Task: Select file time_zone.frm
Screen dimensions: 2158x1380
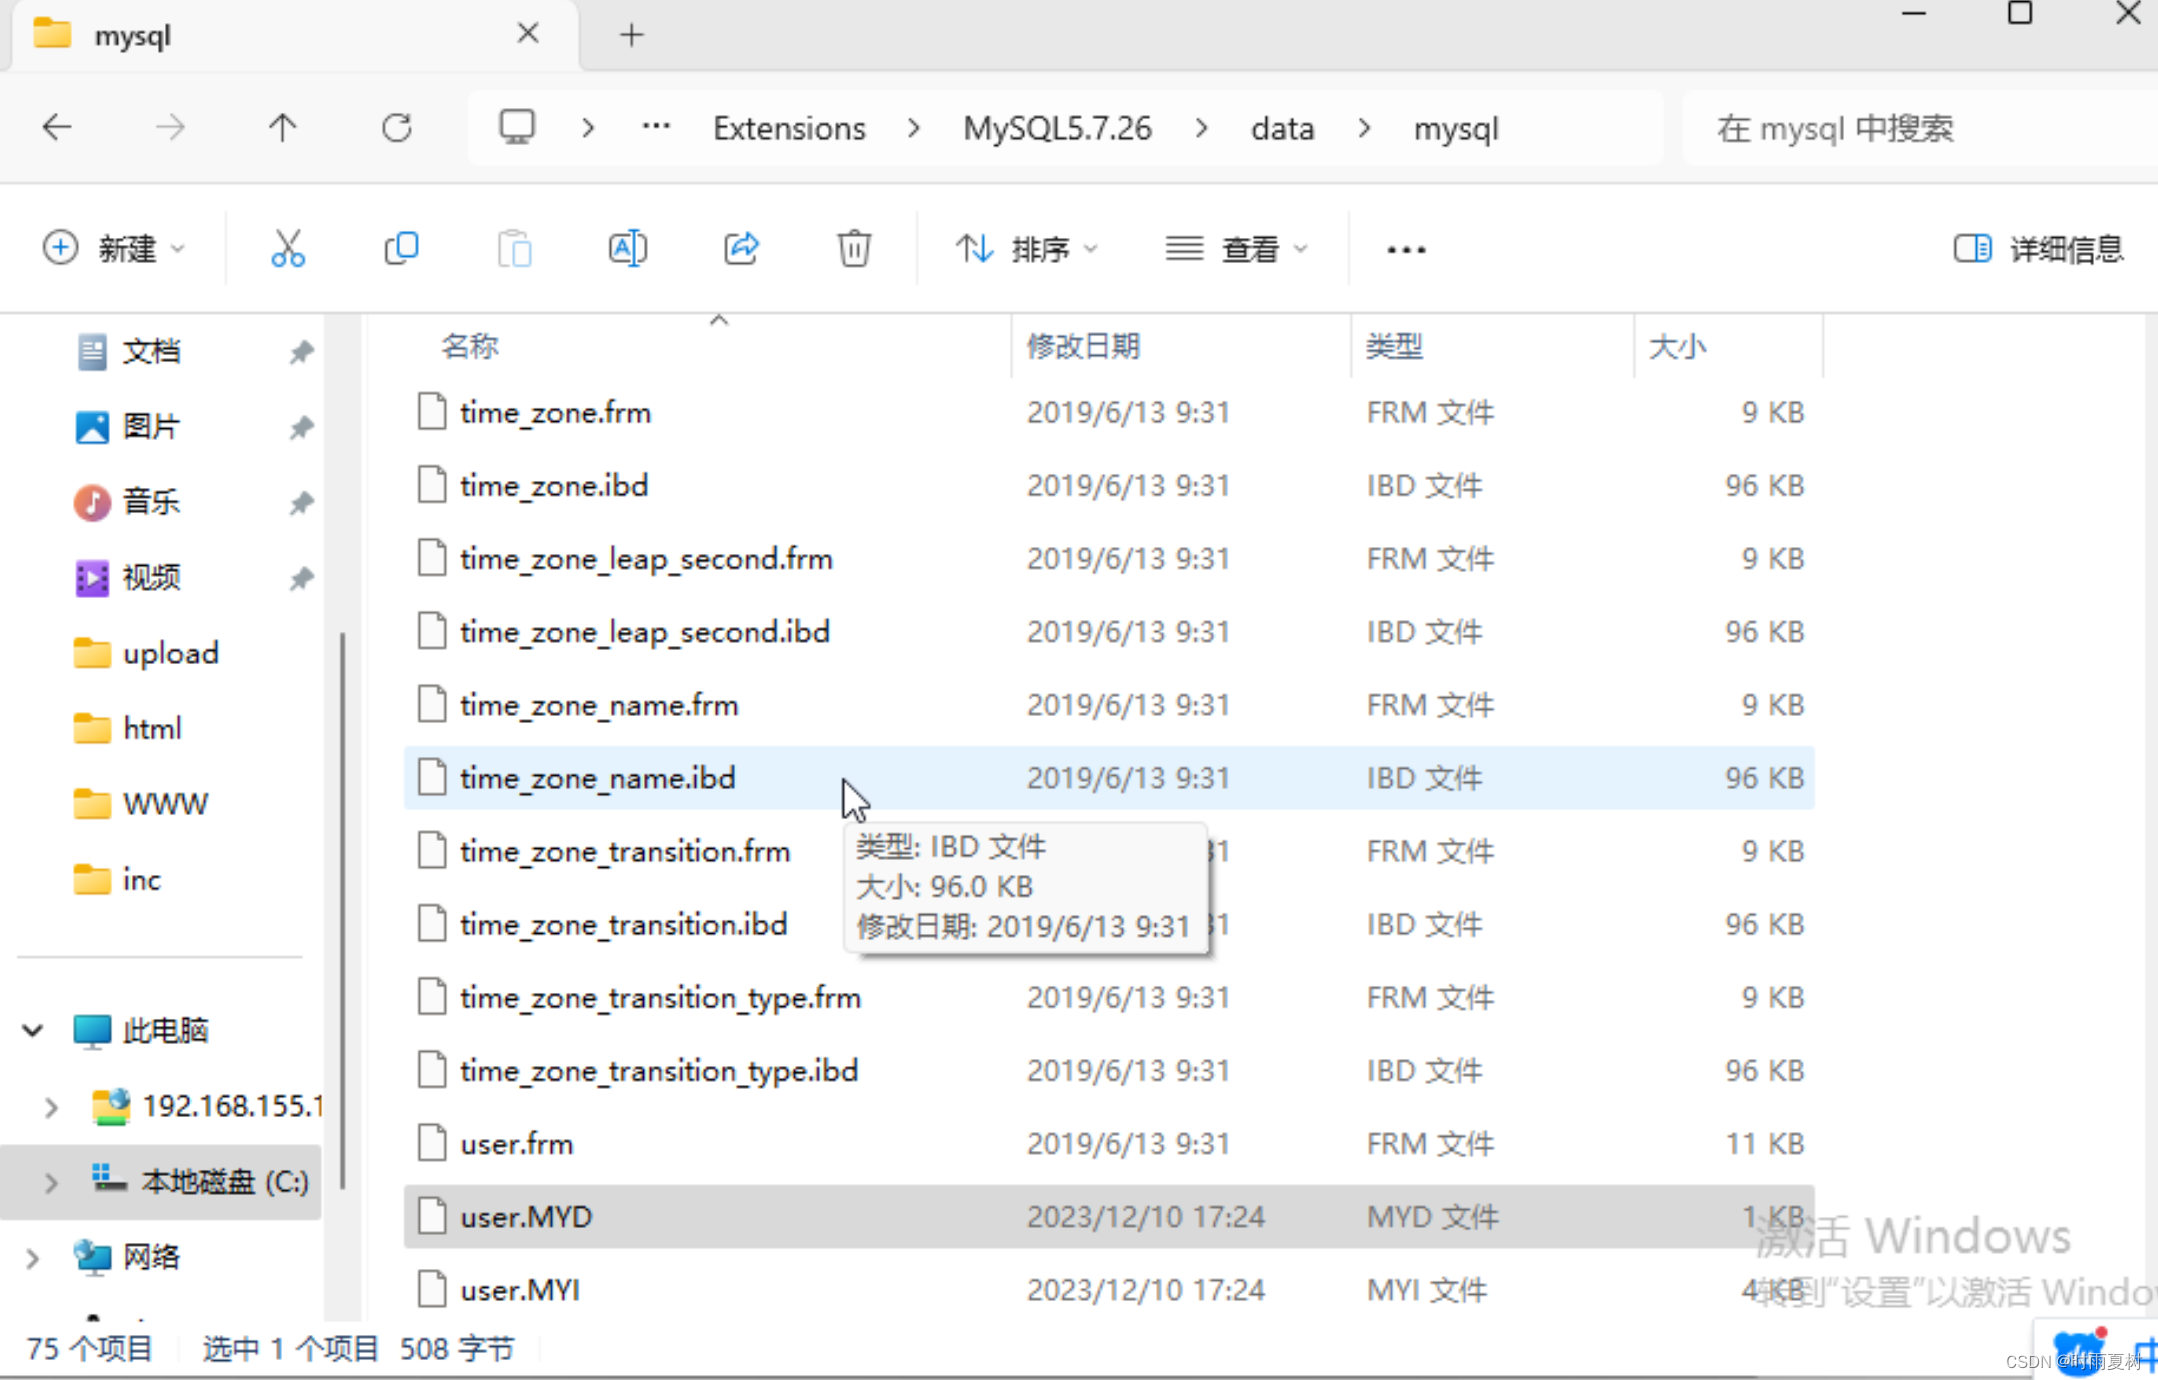Action: (x=1109, y=412)
